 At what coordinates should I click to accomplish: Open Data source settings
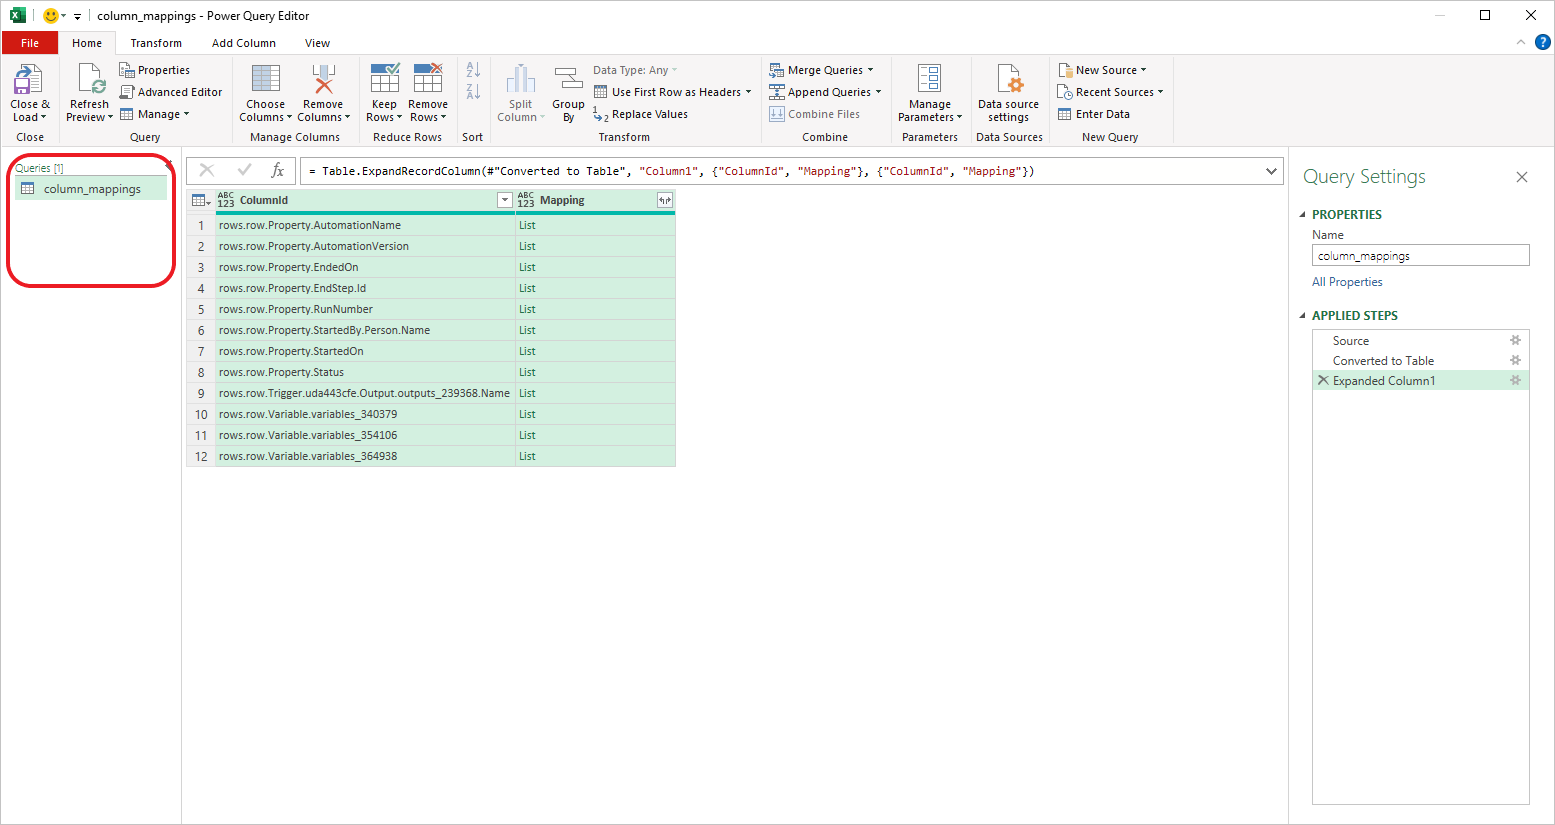(x=1008, y=93)
